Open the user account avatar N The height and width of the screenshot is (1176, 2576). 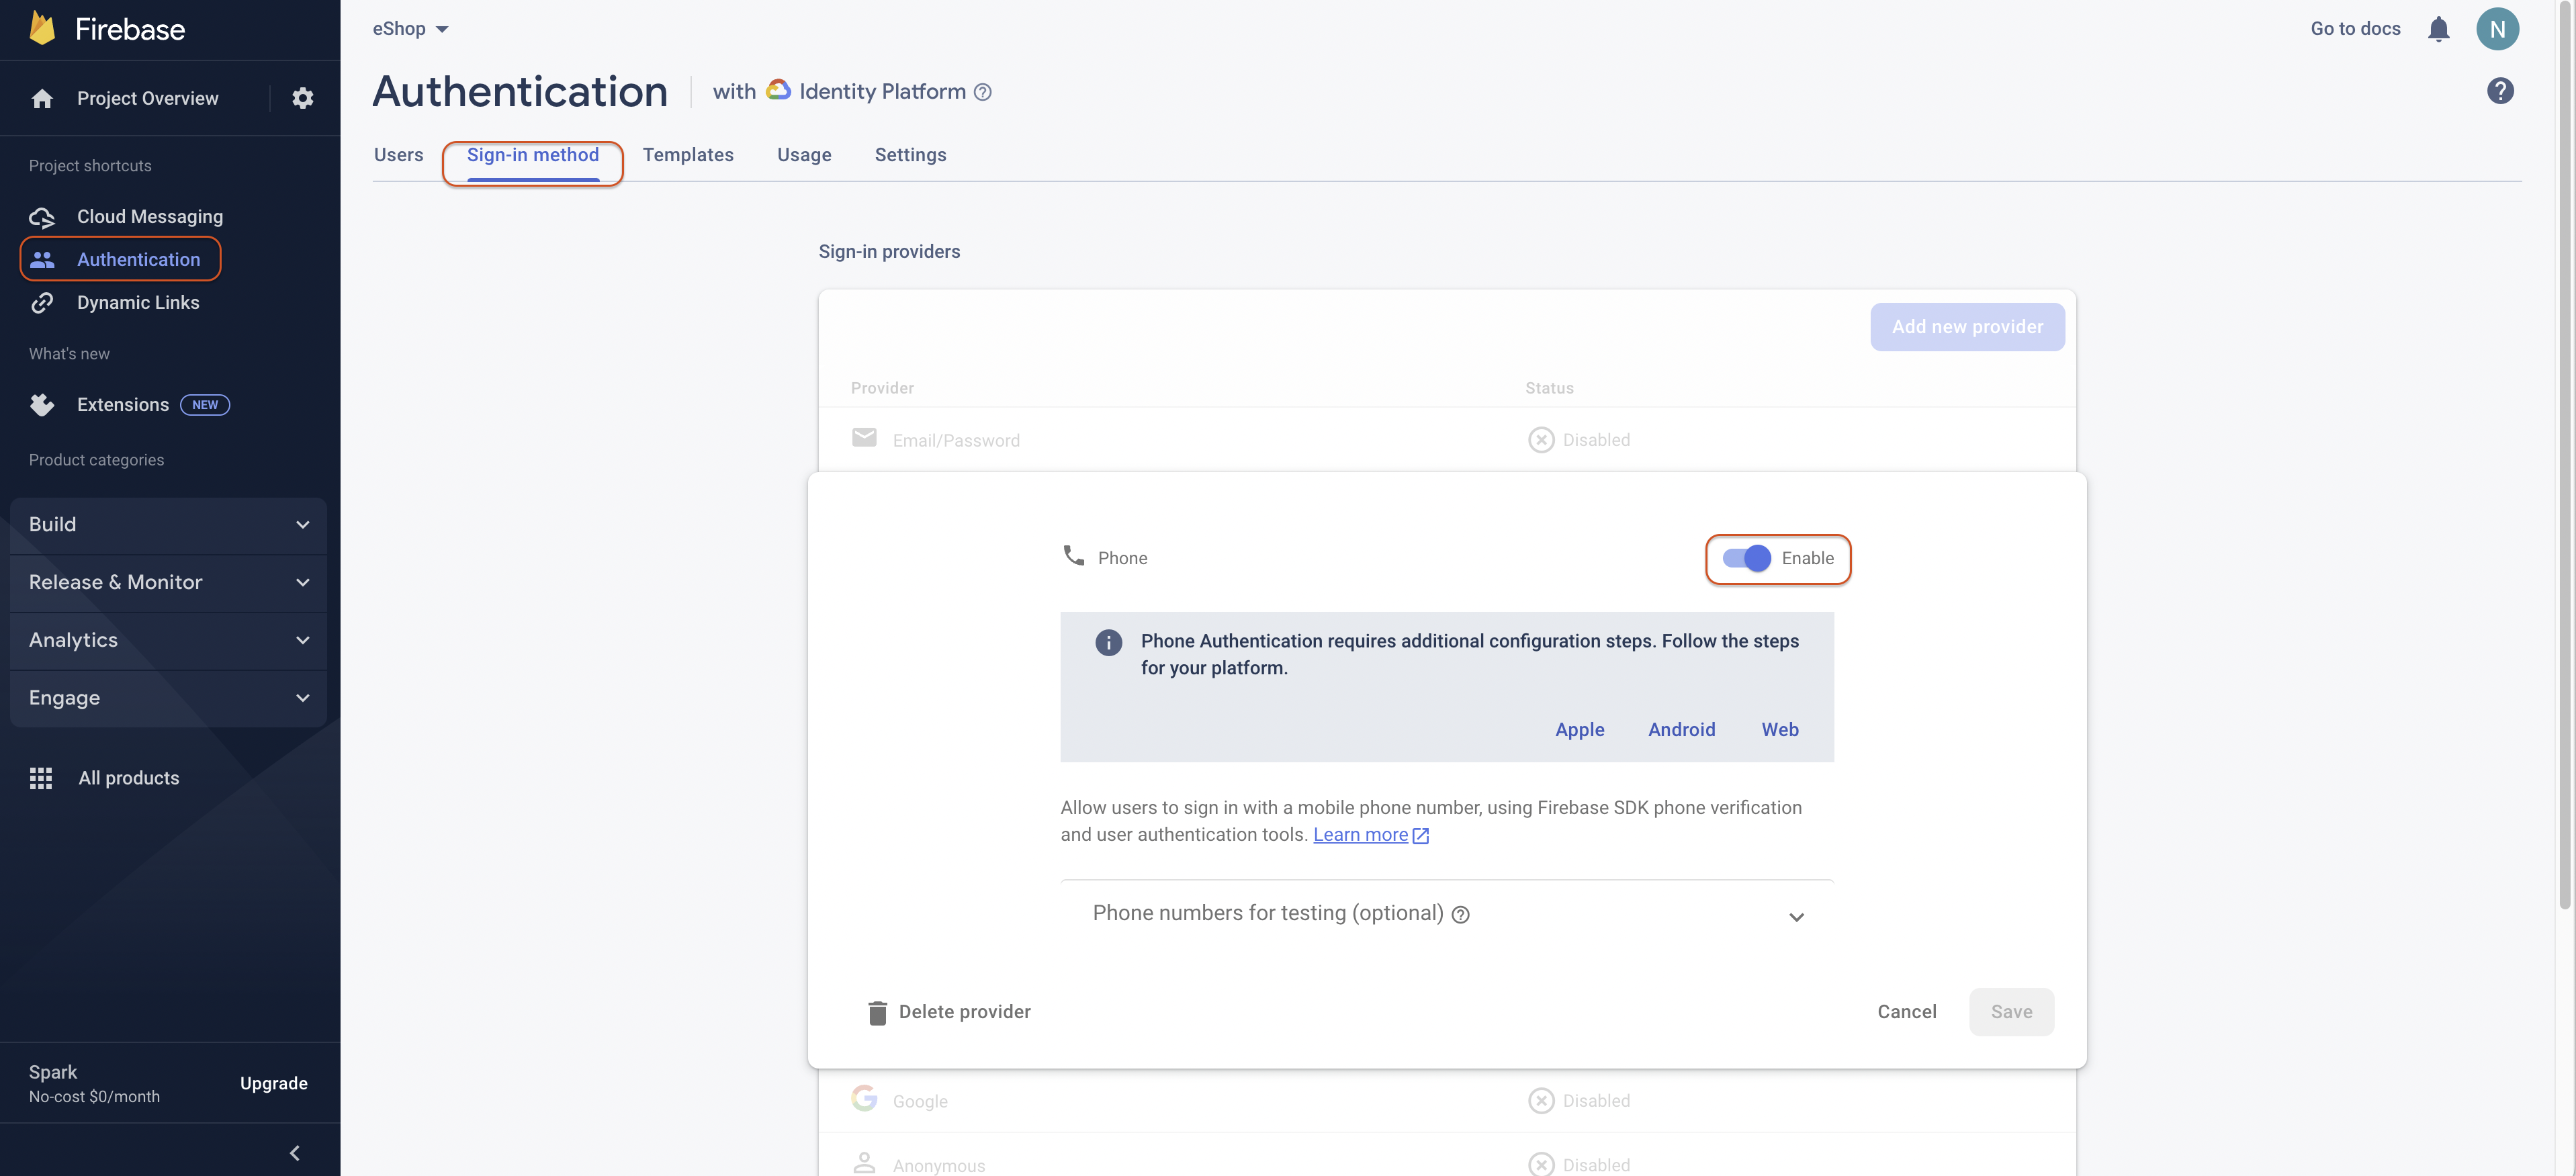click(2497, 29)
